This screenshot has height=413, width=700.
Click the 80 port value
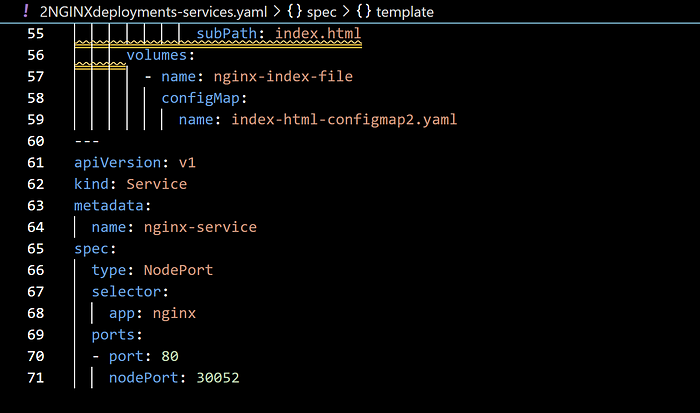[x=170, y=356]
